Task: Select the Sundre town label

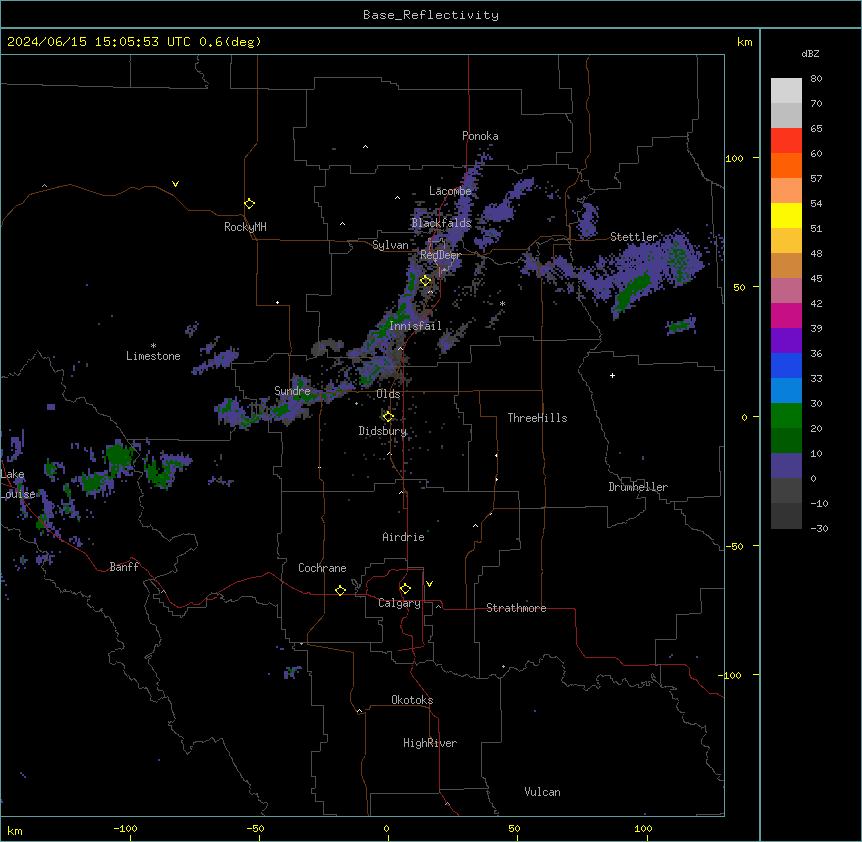Action: (x=292, y=391)
